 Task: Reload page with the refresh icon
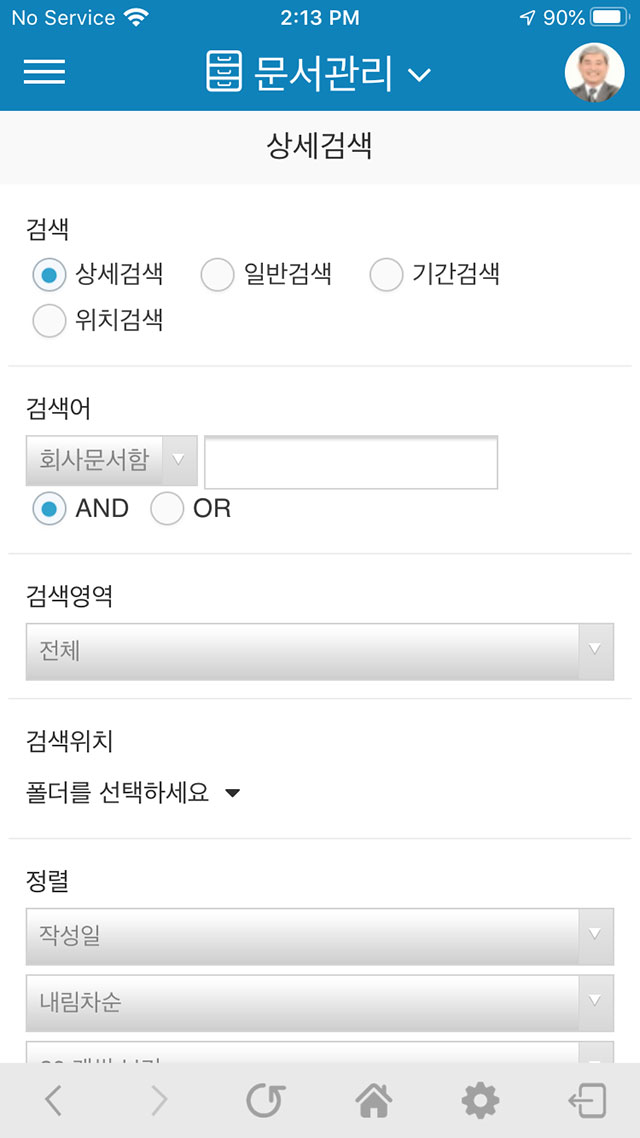click(266, 1101)
